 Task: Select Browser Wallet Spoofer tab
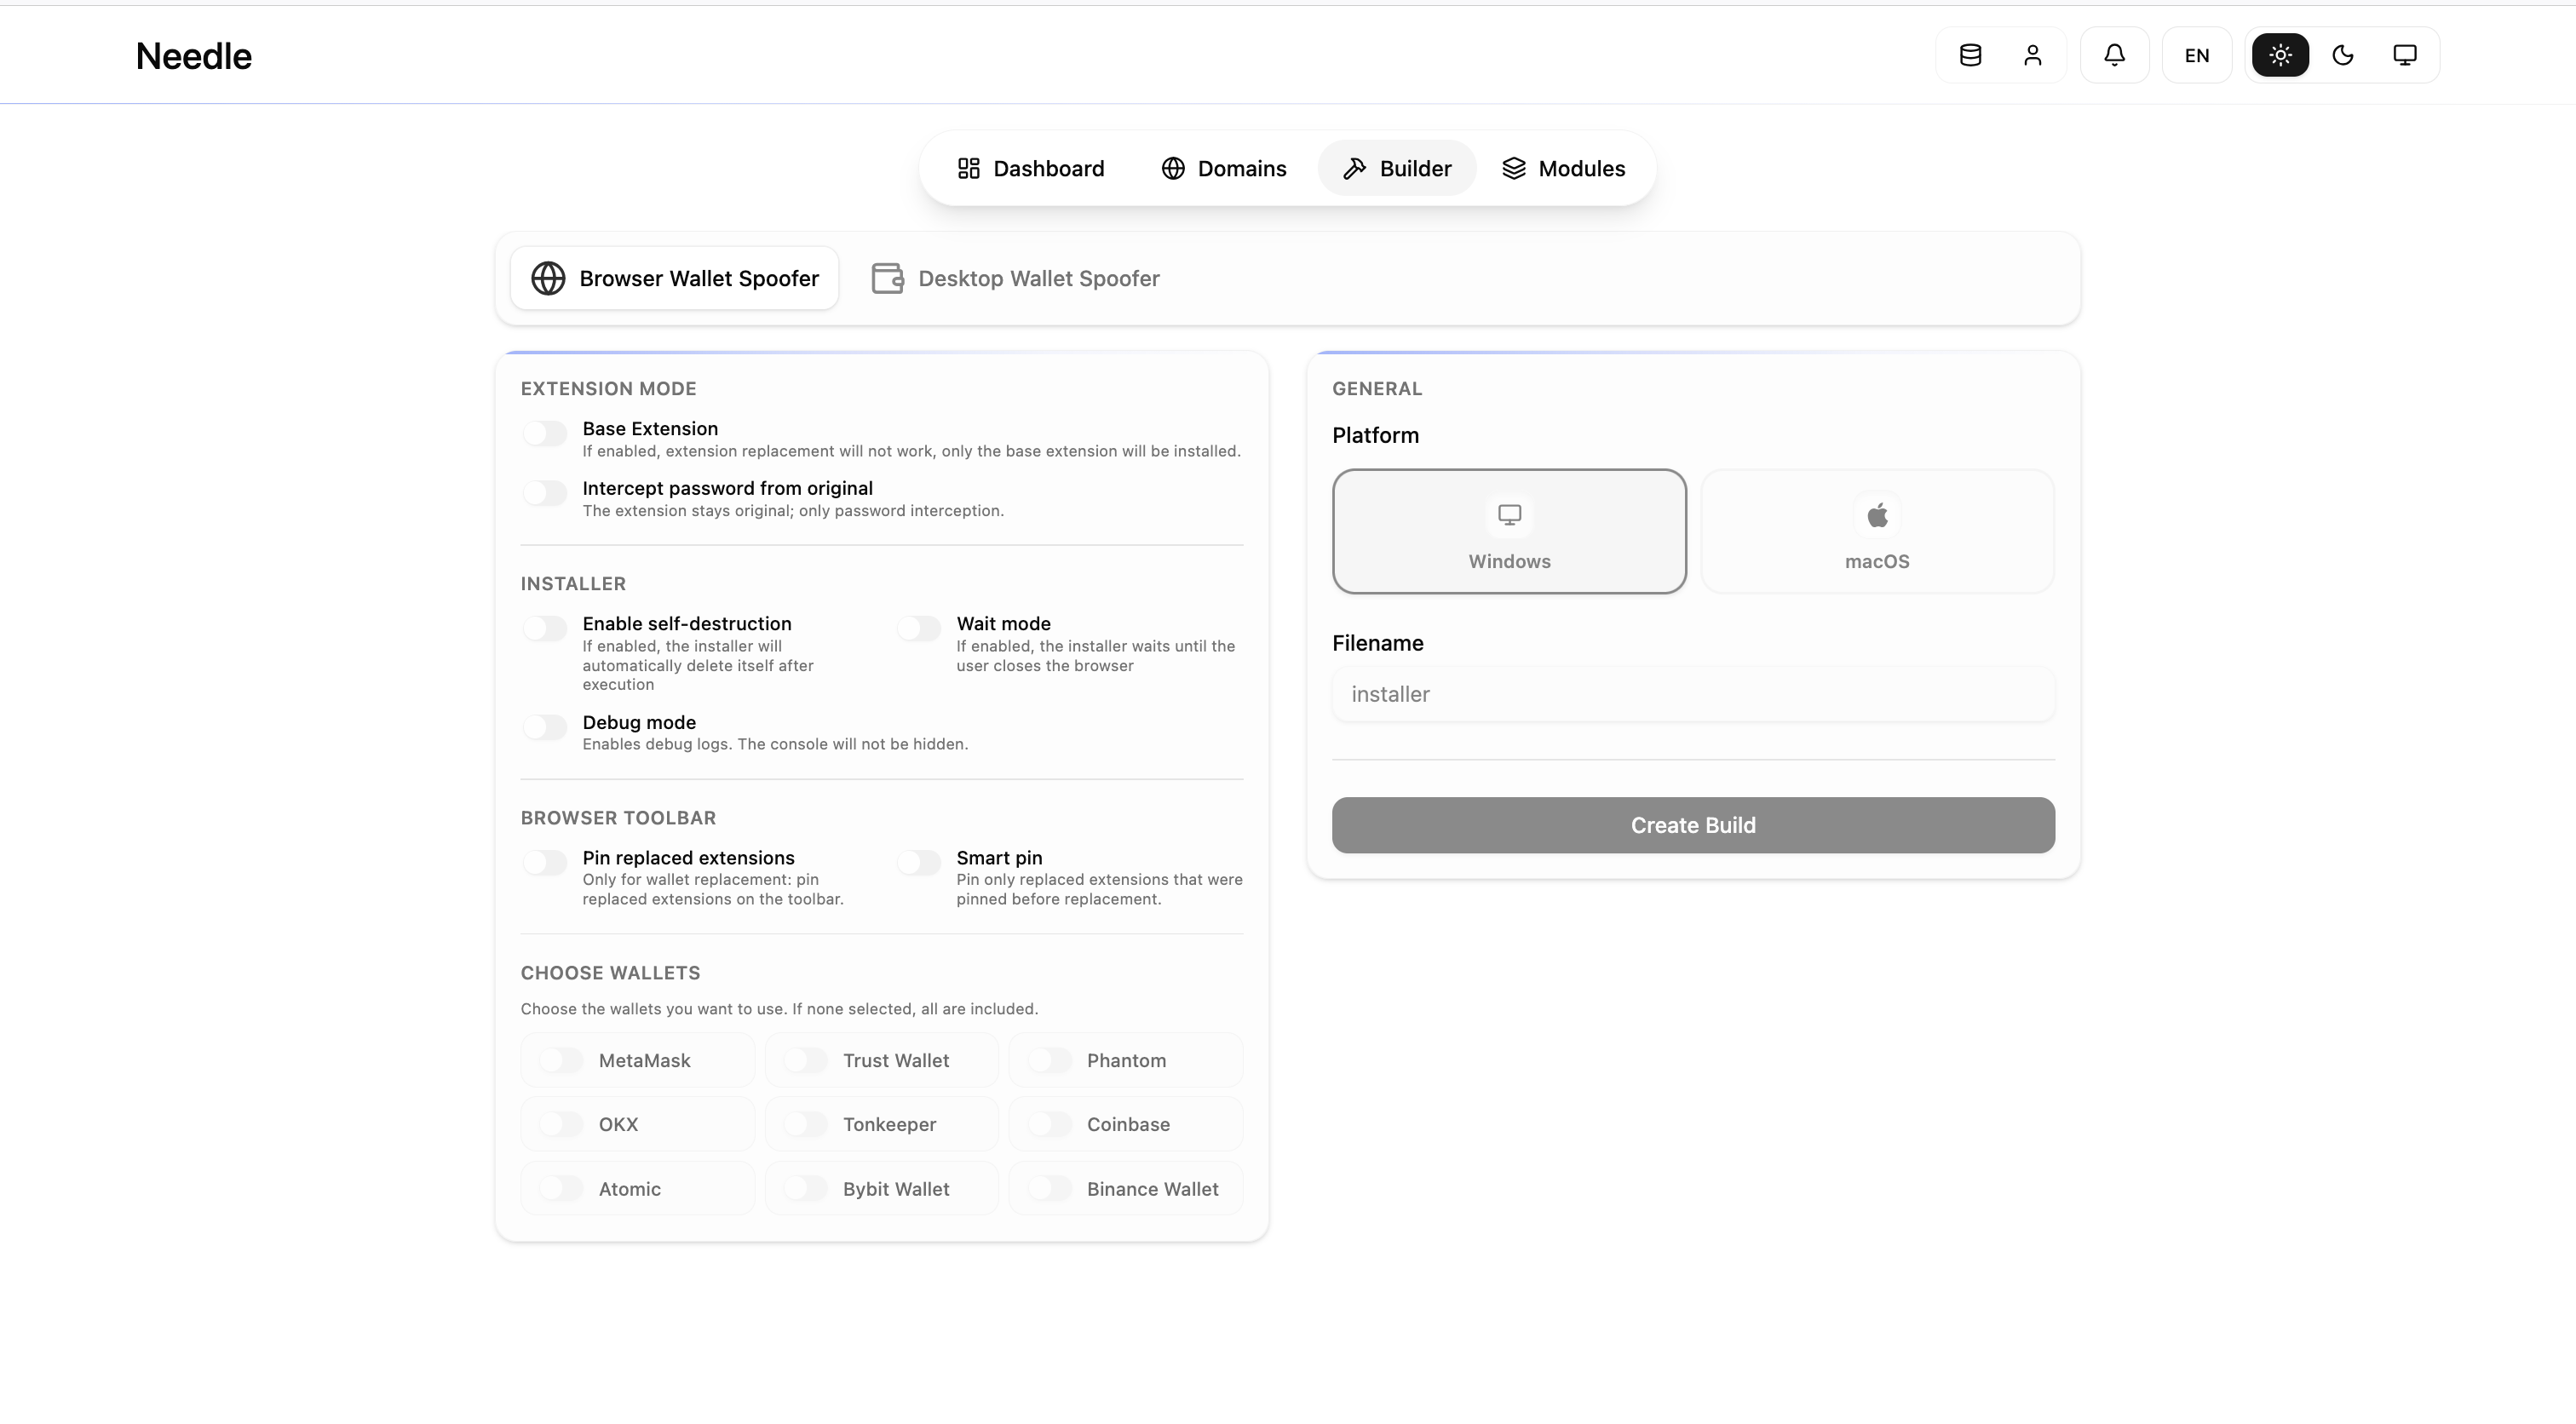coord(675,278)
